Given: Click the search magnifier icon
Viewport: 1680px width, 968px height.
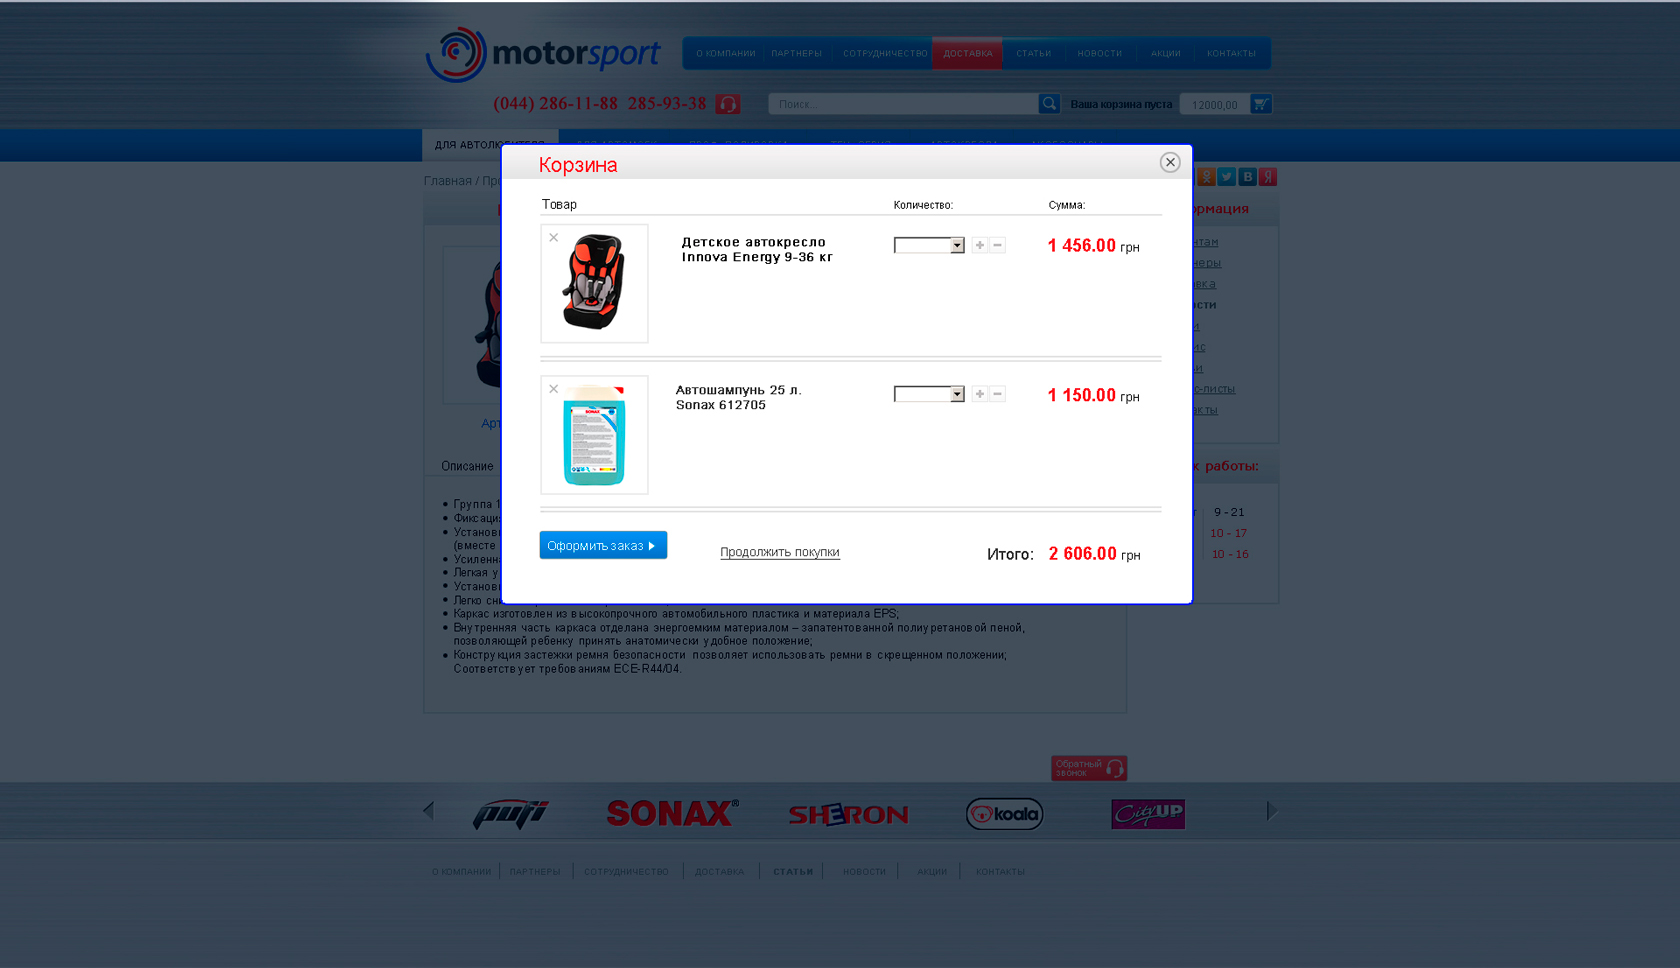Looking at the screenshot, I should pyautogui.click(x=1048, y=103).
